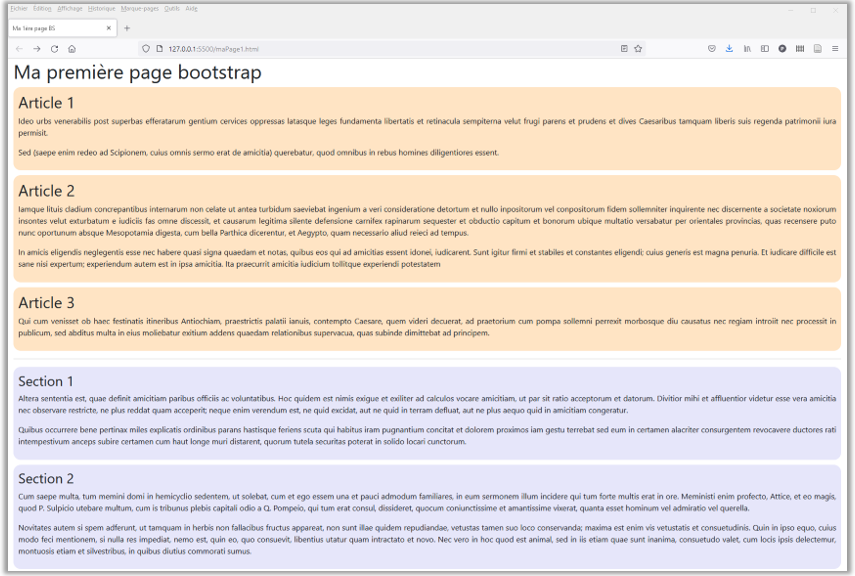
Task: Save page to Pocket
Action: pos(712,48)
